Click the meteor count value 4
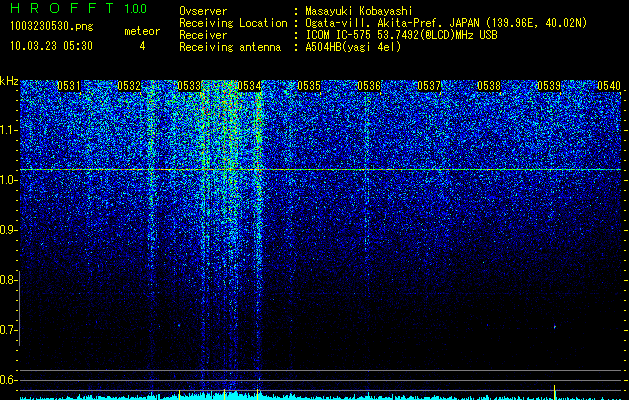 (142, 46)
